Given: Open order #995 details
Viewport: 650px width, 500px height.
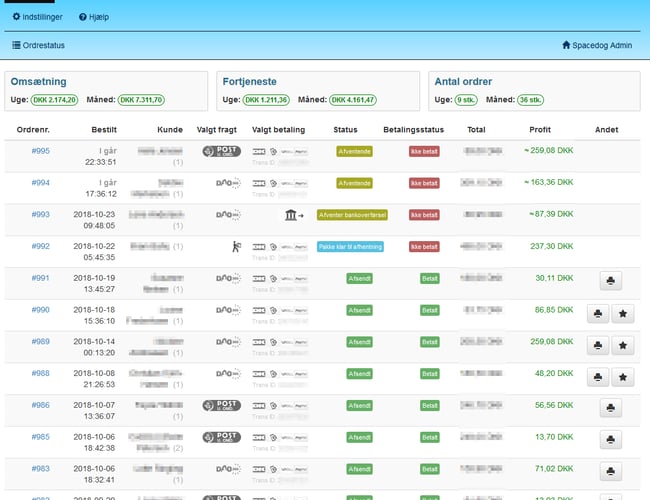Looking at the screenshot, I should (41, 151).
